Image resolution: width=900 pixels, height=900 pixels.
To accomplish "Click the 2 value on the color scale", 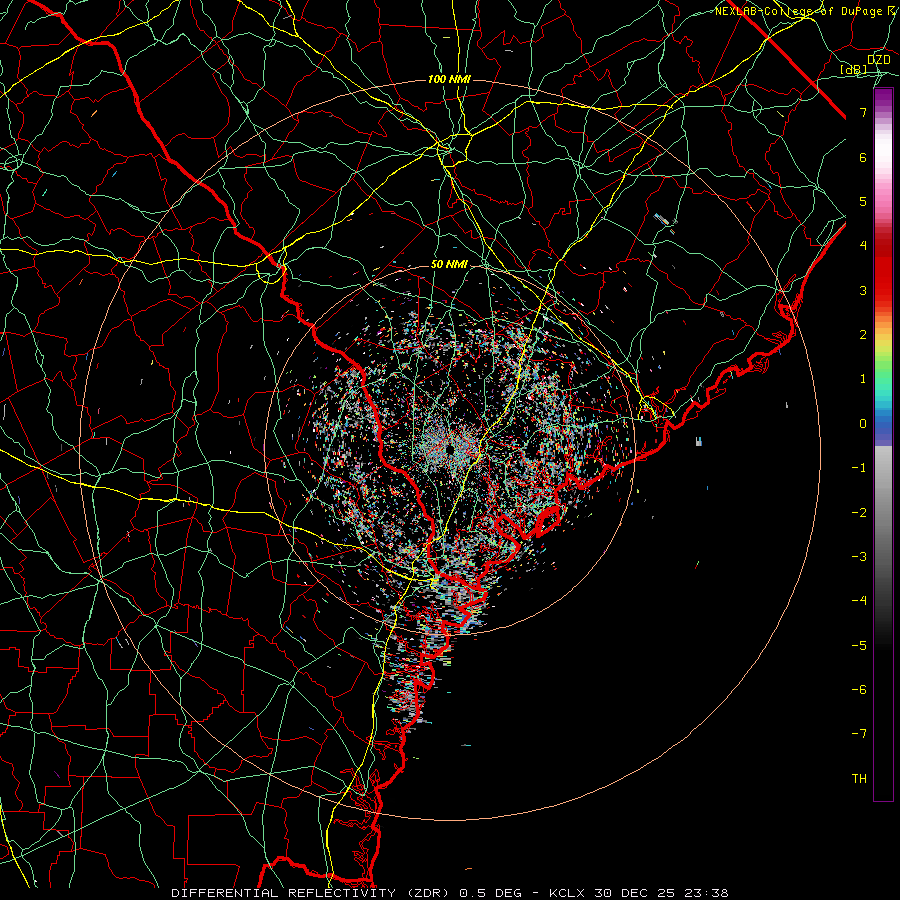I will [863, 335].
